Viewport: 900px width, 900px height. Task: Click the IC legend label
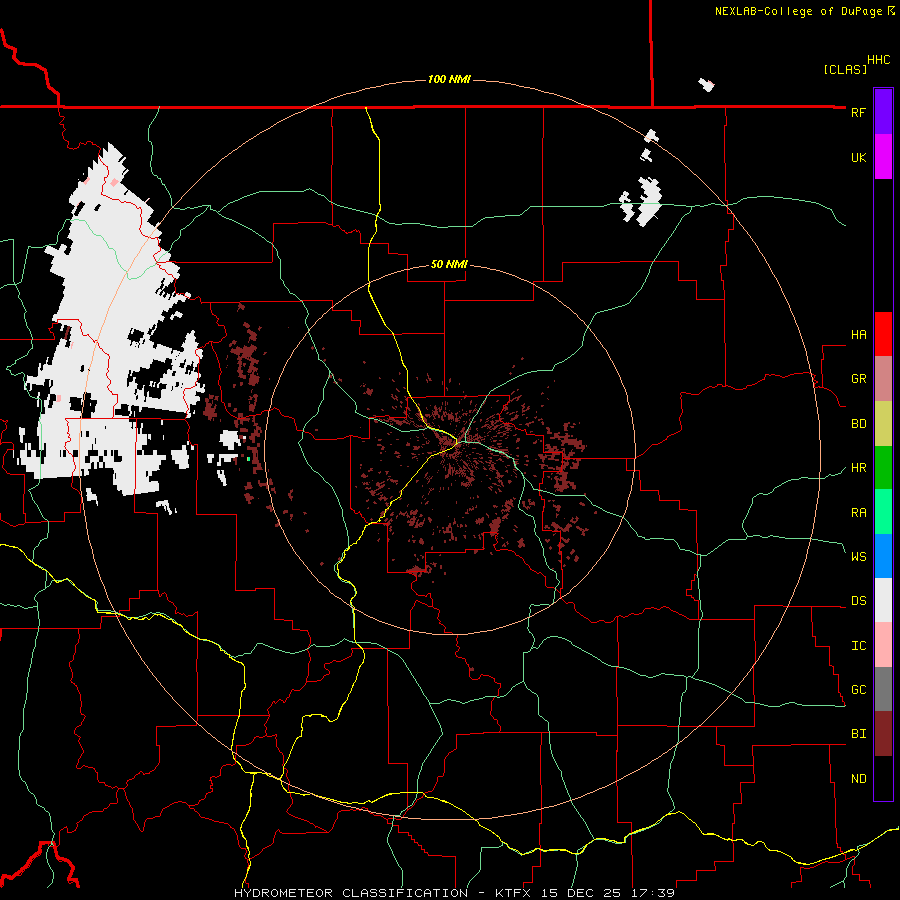858,646
